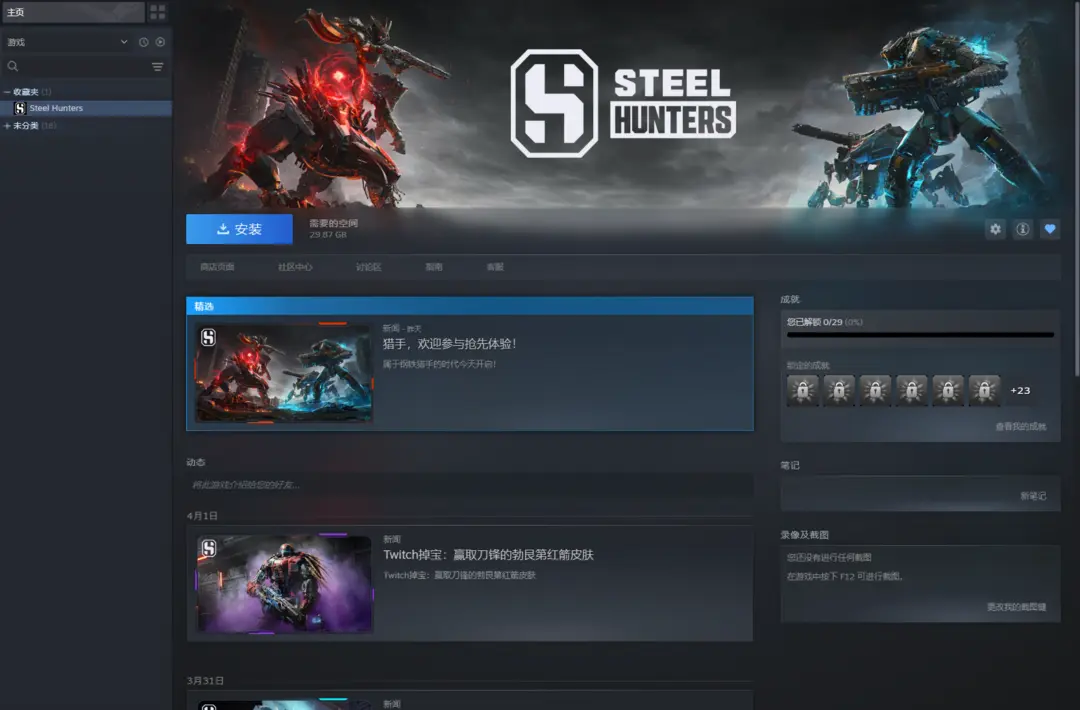Go to 主页 library home
Screen dimensions: 1080x710
click(73, 12)
